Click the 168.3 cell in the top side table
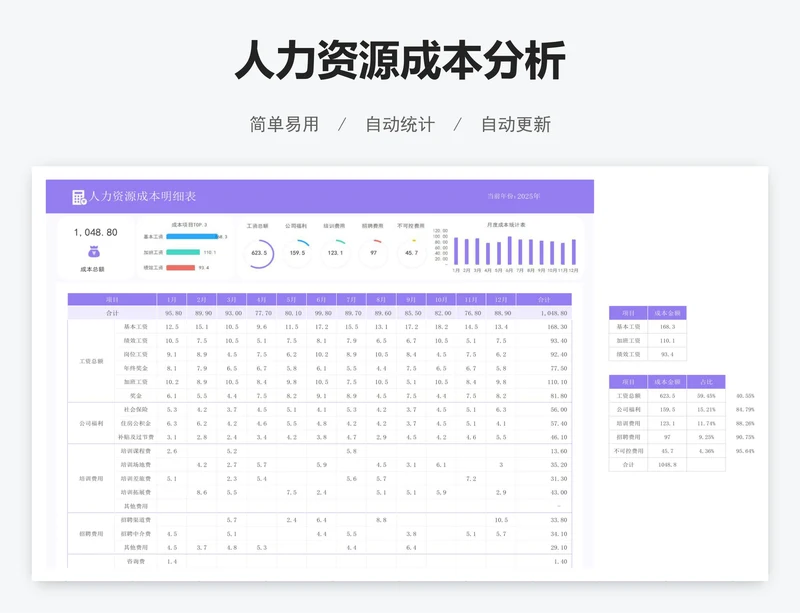Screen dimensions: 800x613 click(x=667, y=327)
